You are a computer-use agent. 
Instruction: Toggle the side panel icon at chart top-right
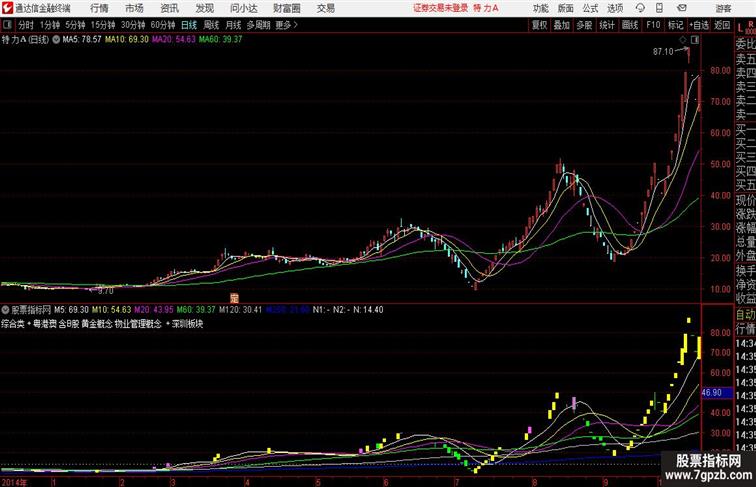(x=695, y=40)
